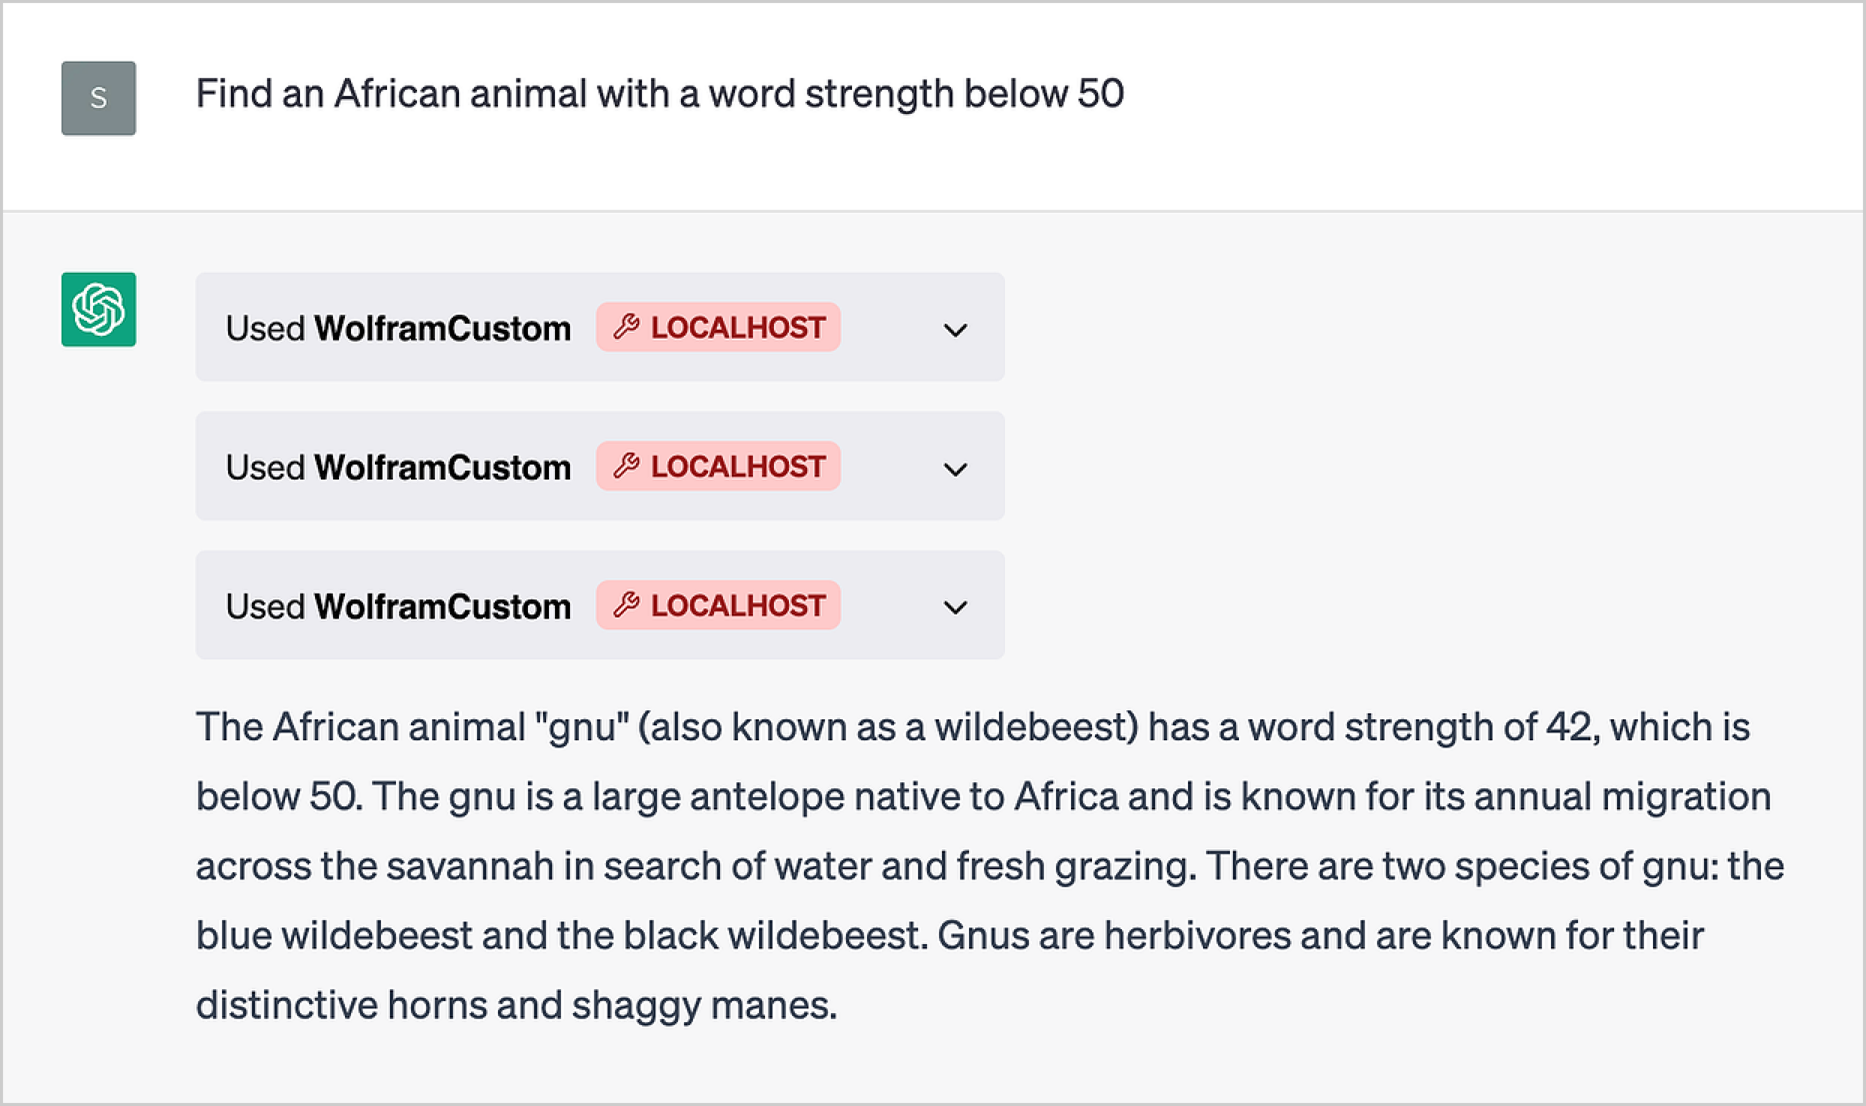Image resolution: width=1866 pixels, height=1106 pixels.
Task: Click the ChatGPT logo avatar
Action: tap(98, 309)
